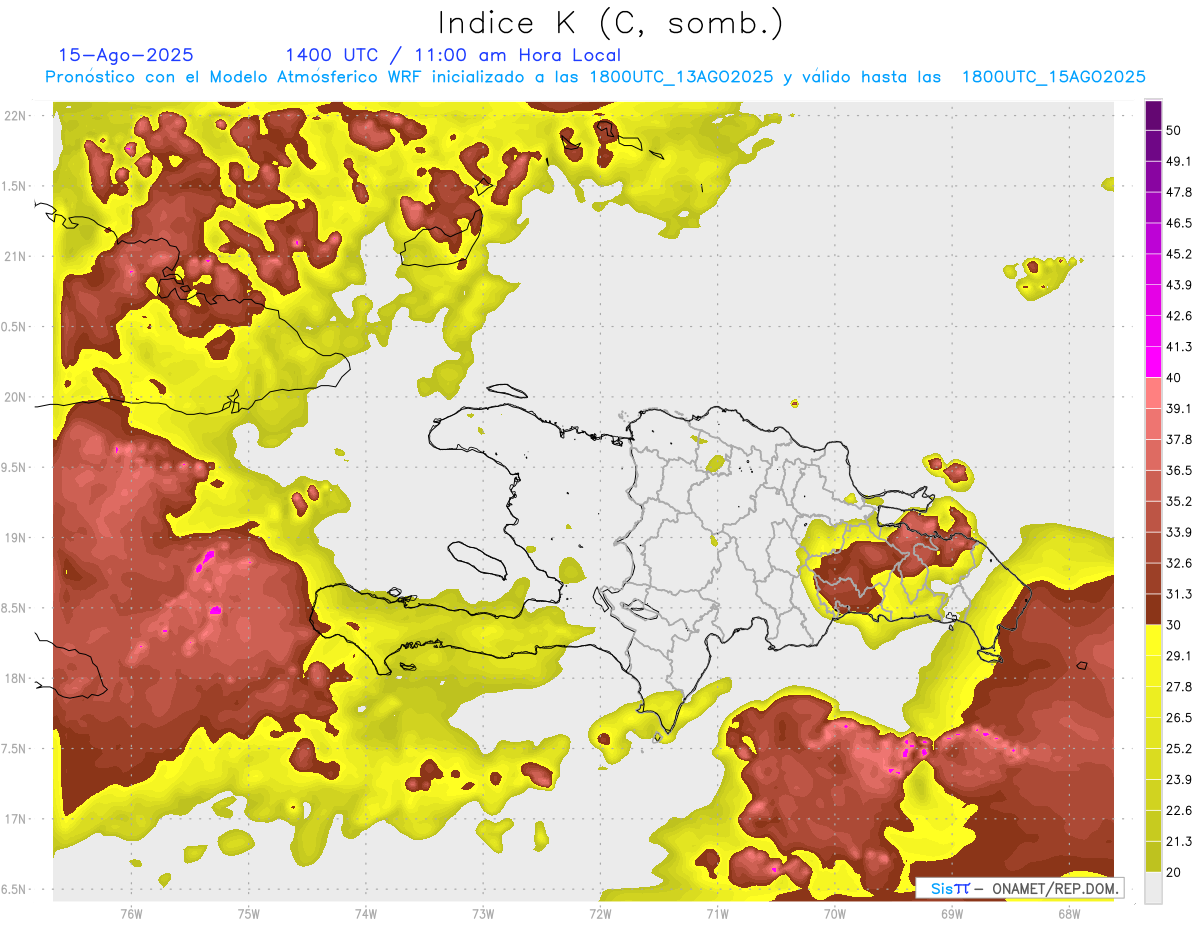Click colorbar value "22.6"
The image size is (1200, 927).
click(1178, 810)
